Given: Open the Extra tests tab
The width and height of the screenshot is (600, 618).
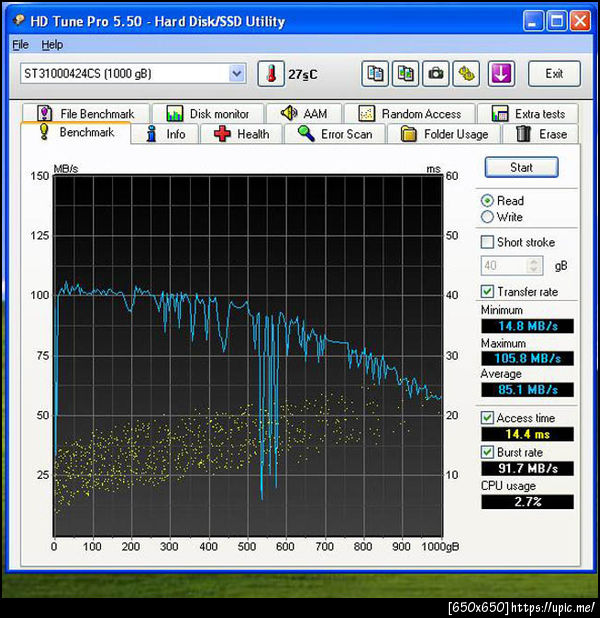Looking at the screenshot, I should click(528, 114).
